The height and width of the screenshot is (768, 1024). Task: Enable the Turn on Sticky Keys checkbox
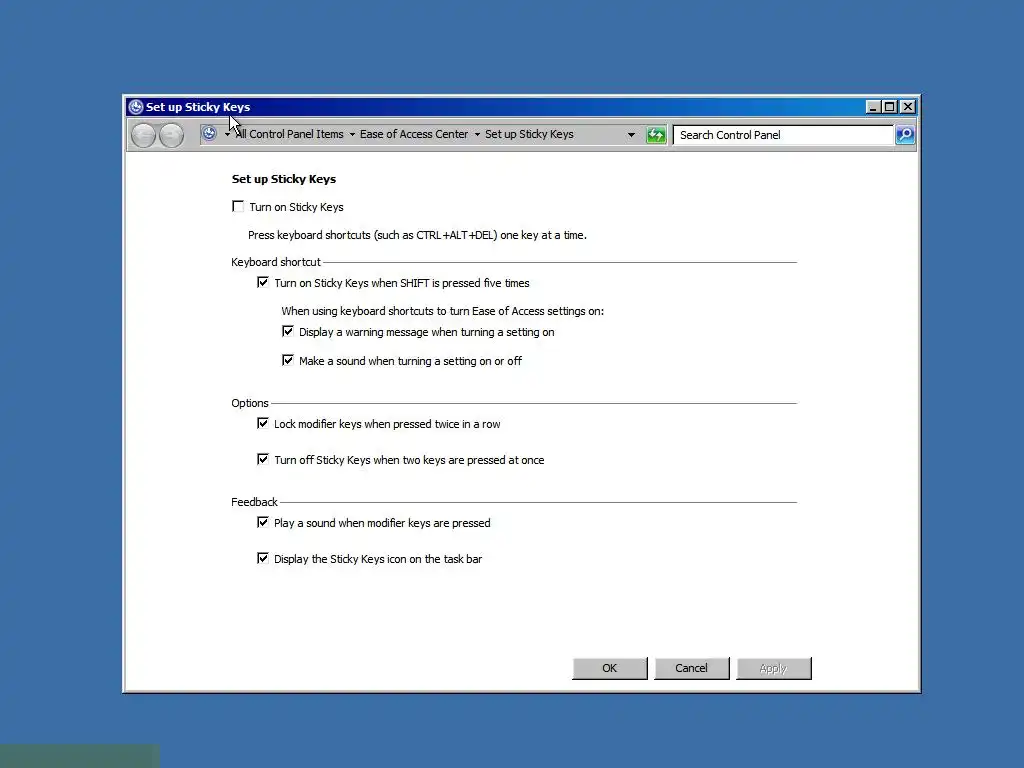pos(238,206)
